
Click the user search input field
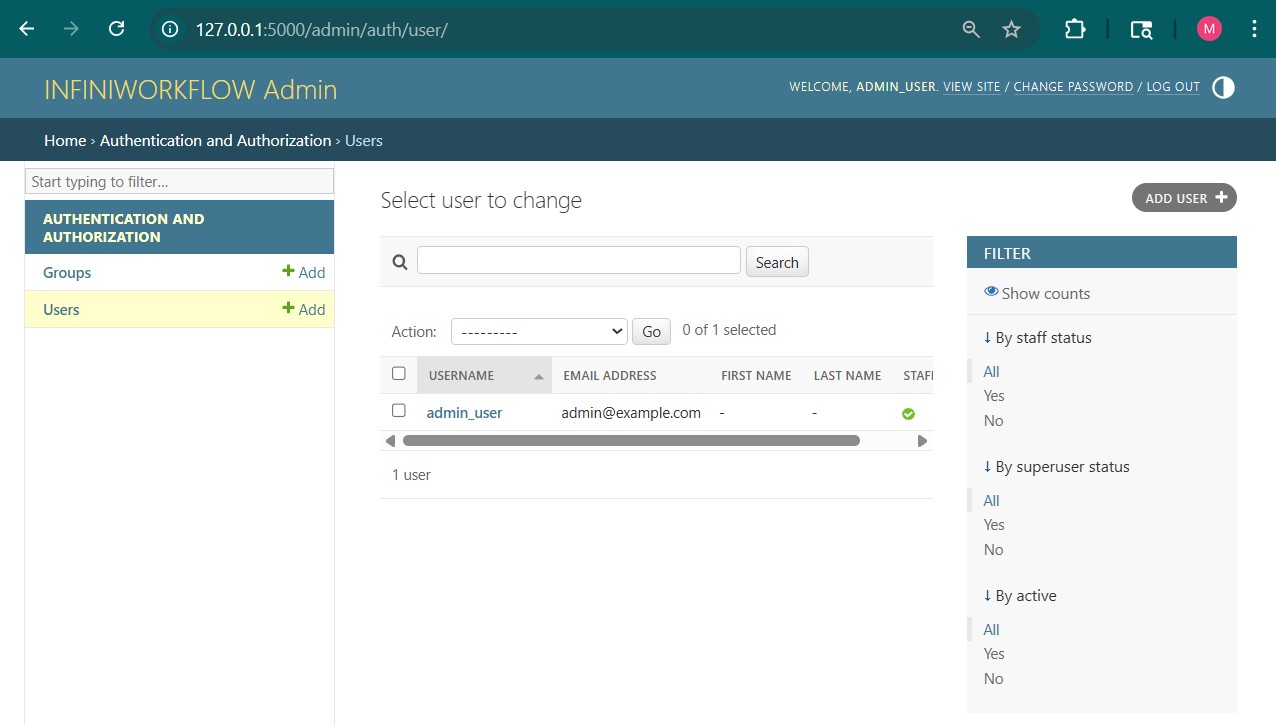point(578,260)
